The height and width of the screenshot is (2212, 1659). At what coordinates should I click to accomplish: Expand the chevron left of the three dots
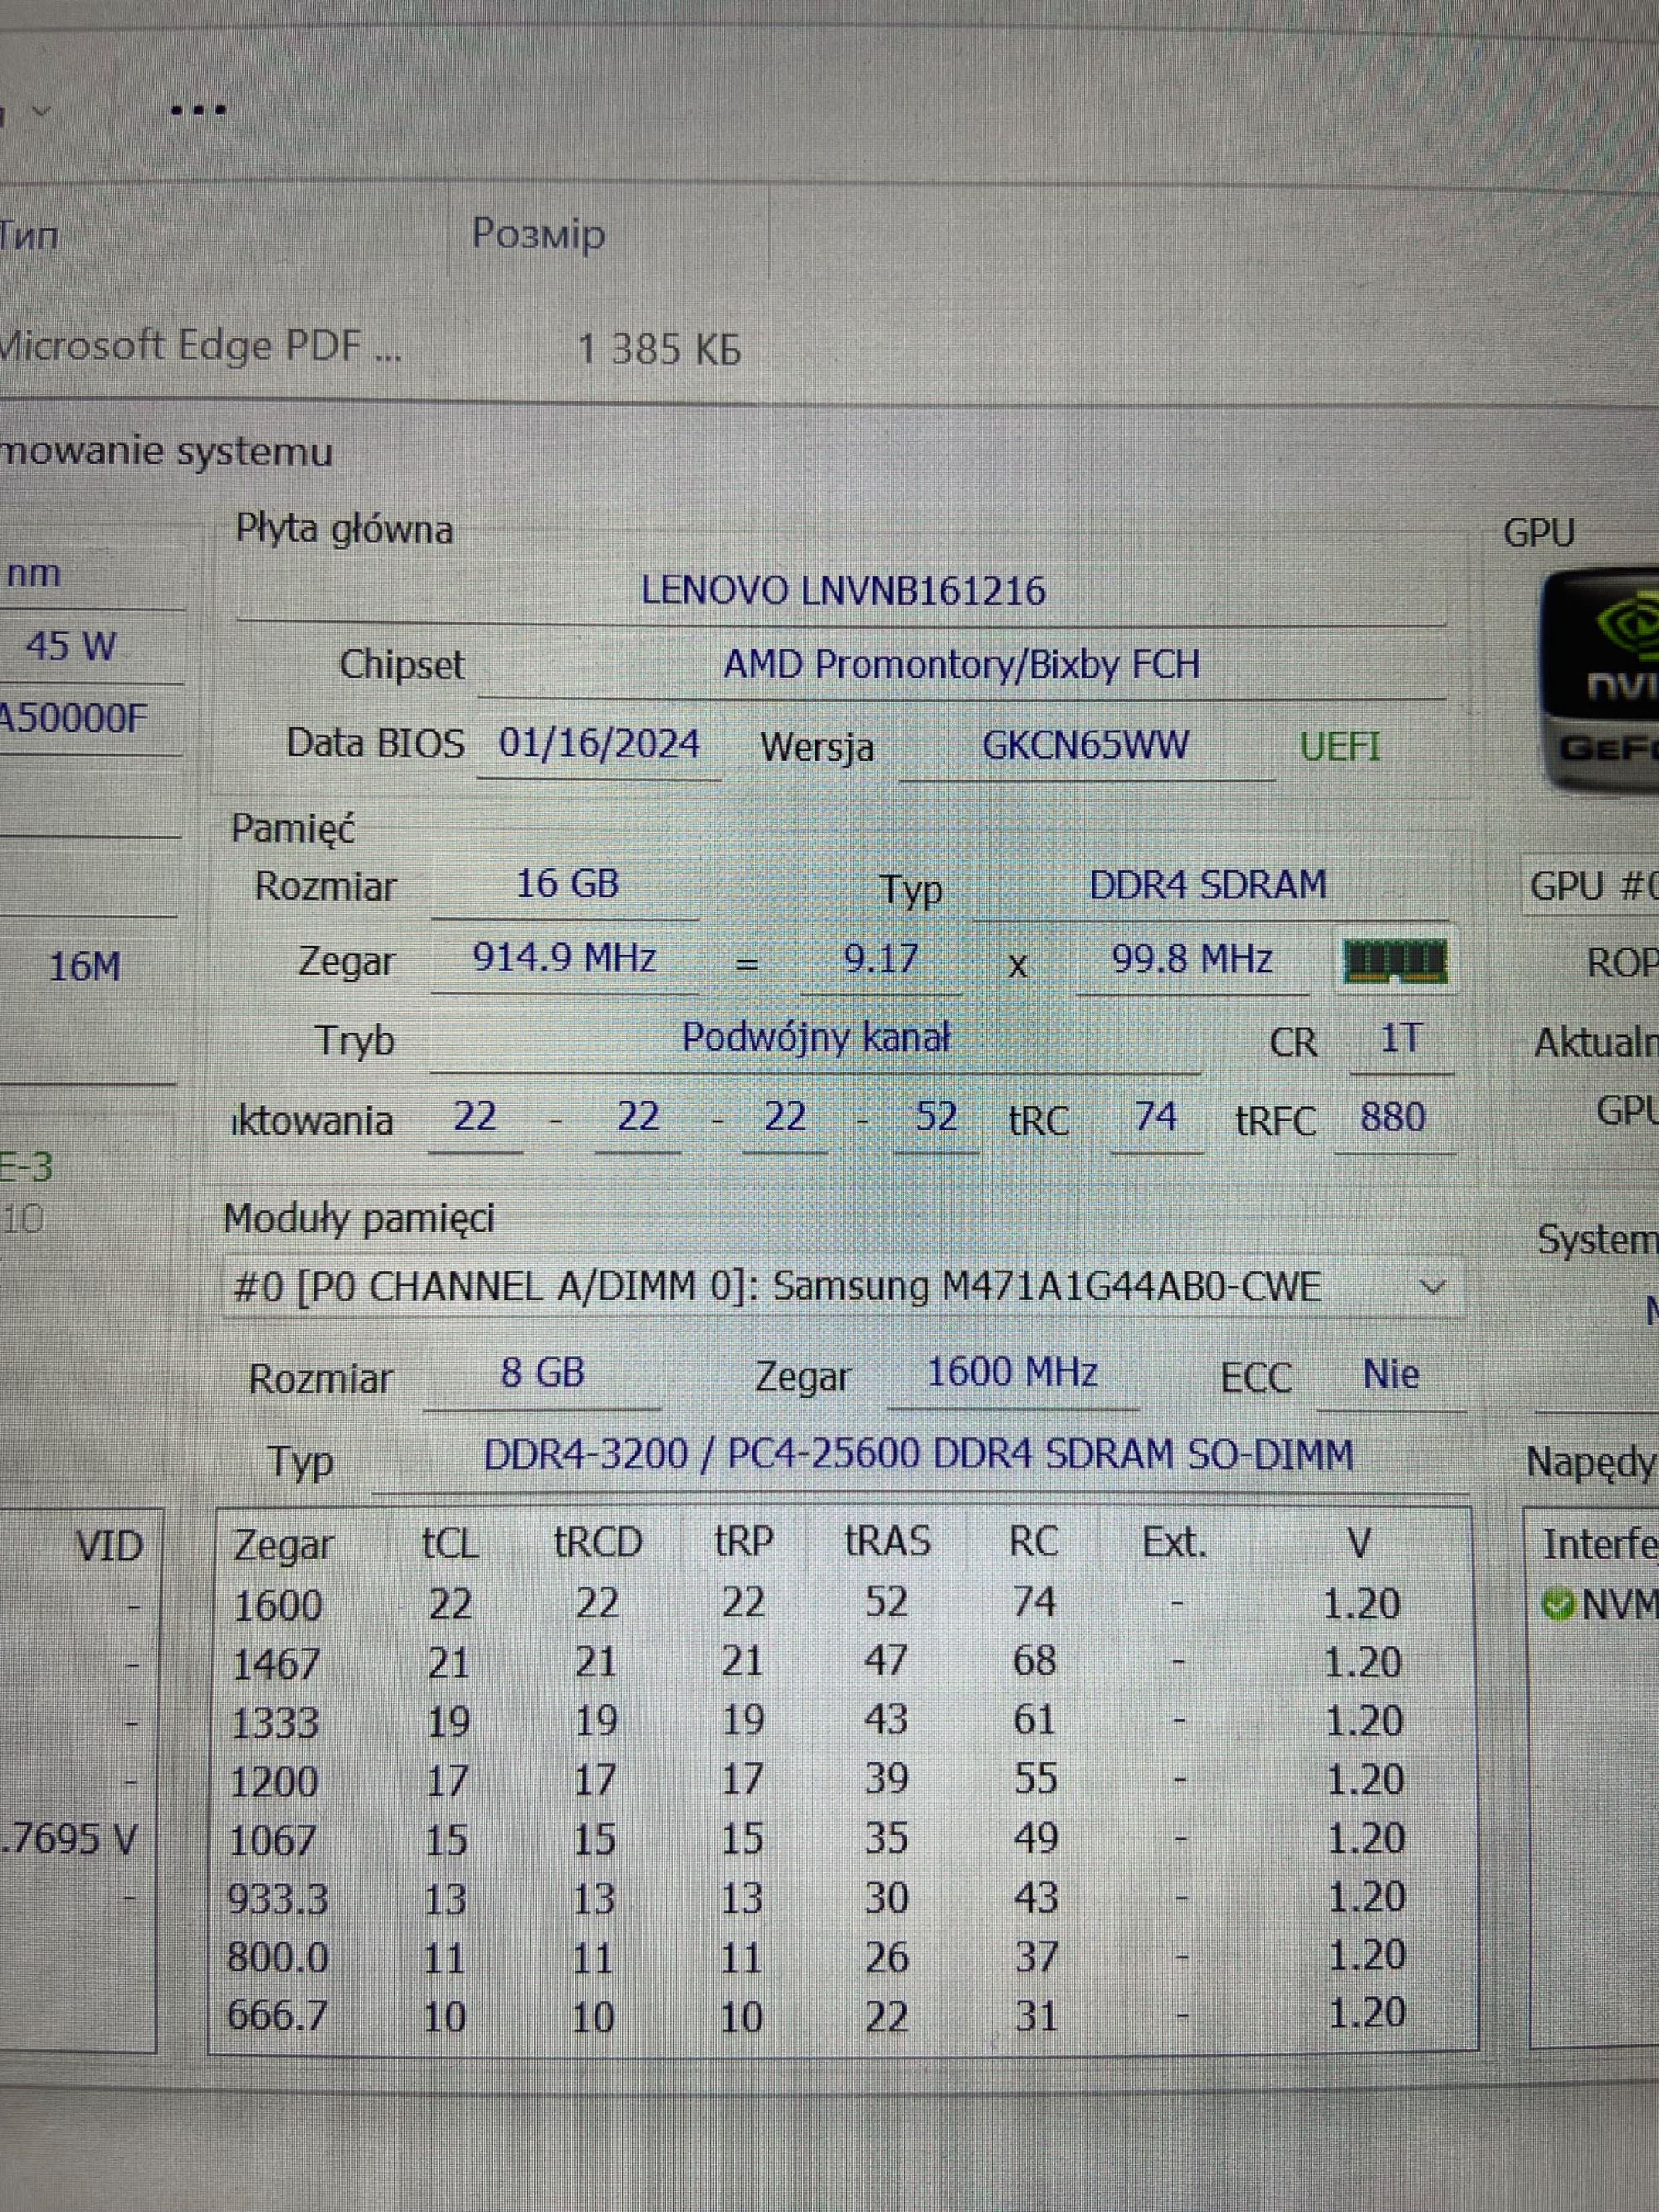[x=41, y=111]
